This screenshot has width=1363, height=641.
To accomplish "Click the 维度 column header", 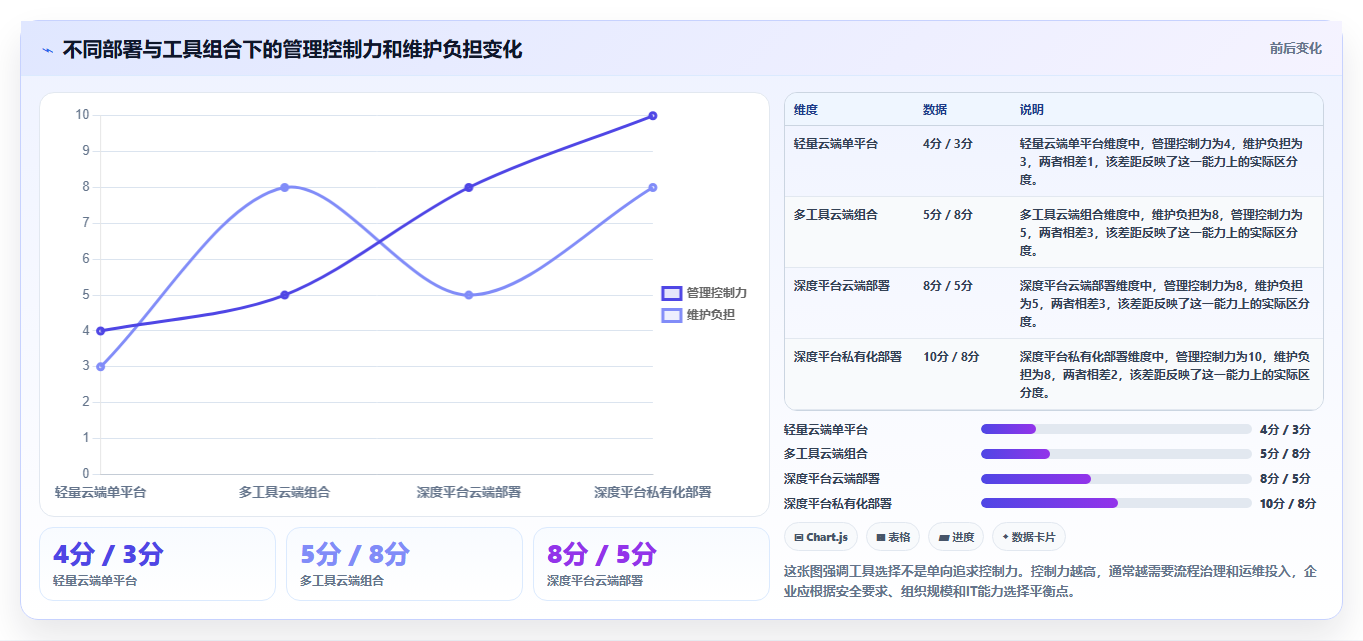I will [806, 109].
